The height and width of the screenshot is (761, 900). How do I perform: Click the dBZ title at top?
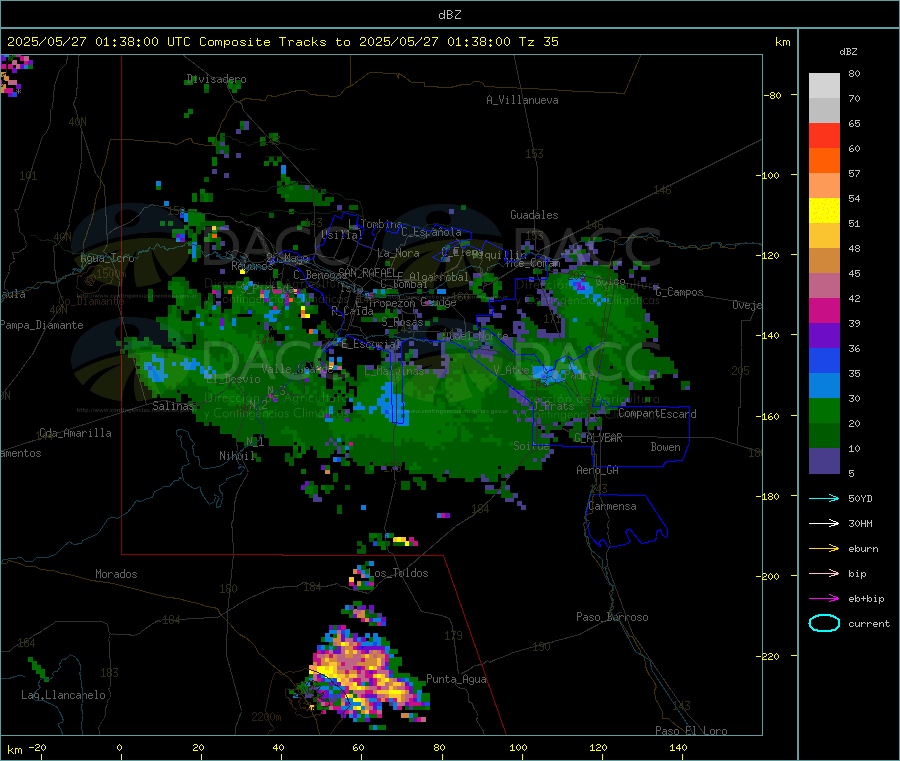[x=449, y=15]
